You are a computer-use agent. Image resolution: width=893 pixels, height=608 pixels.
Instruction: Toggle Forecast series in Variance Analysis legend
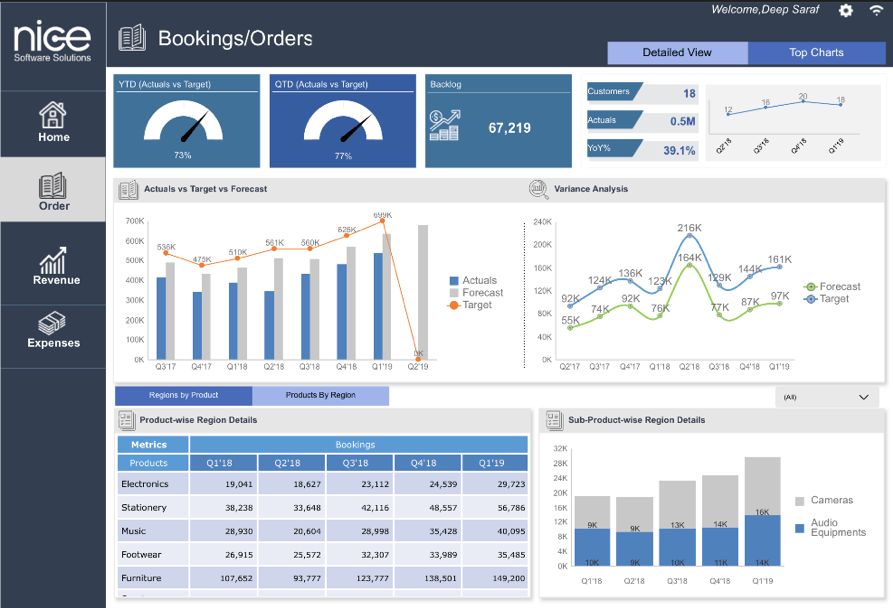click(838, 287)
